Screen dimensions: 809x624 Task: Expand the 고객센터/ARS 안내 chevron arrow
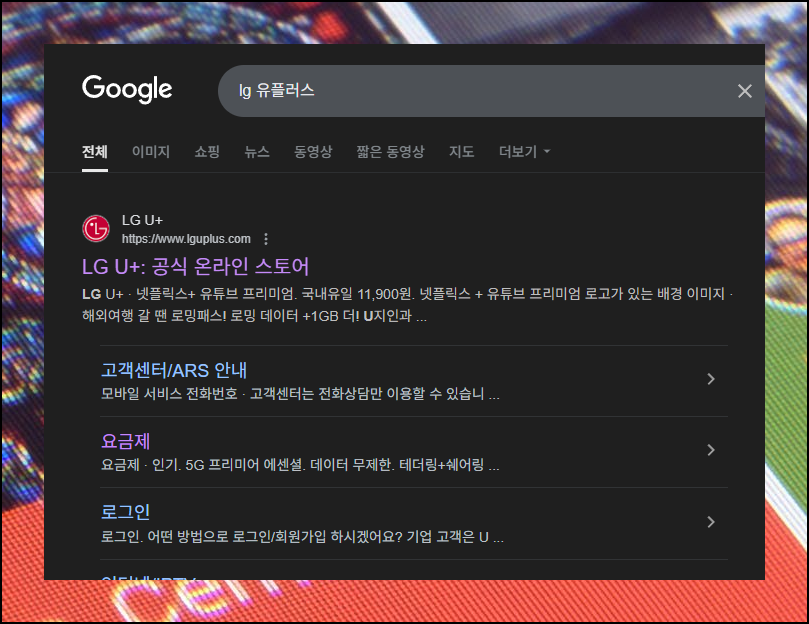pos(710,379)
